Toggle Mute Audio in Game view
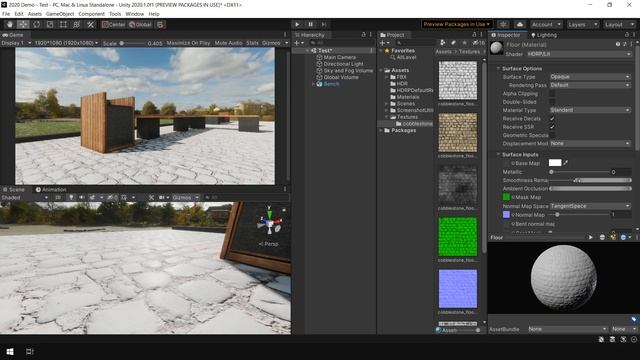This screenshot has width=640, height=360. coord(228,43)
